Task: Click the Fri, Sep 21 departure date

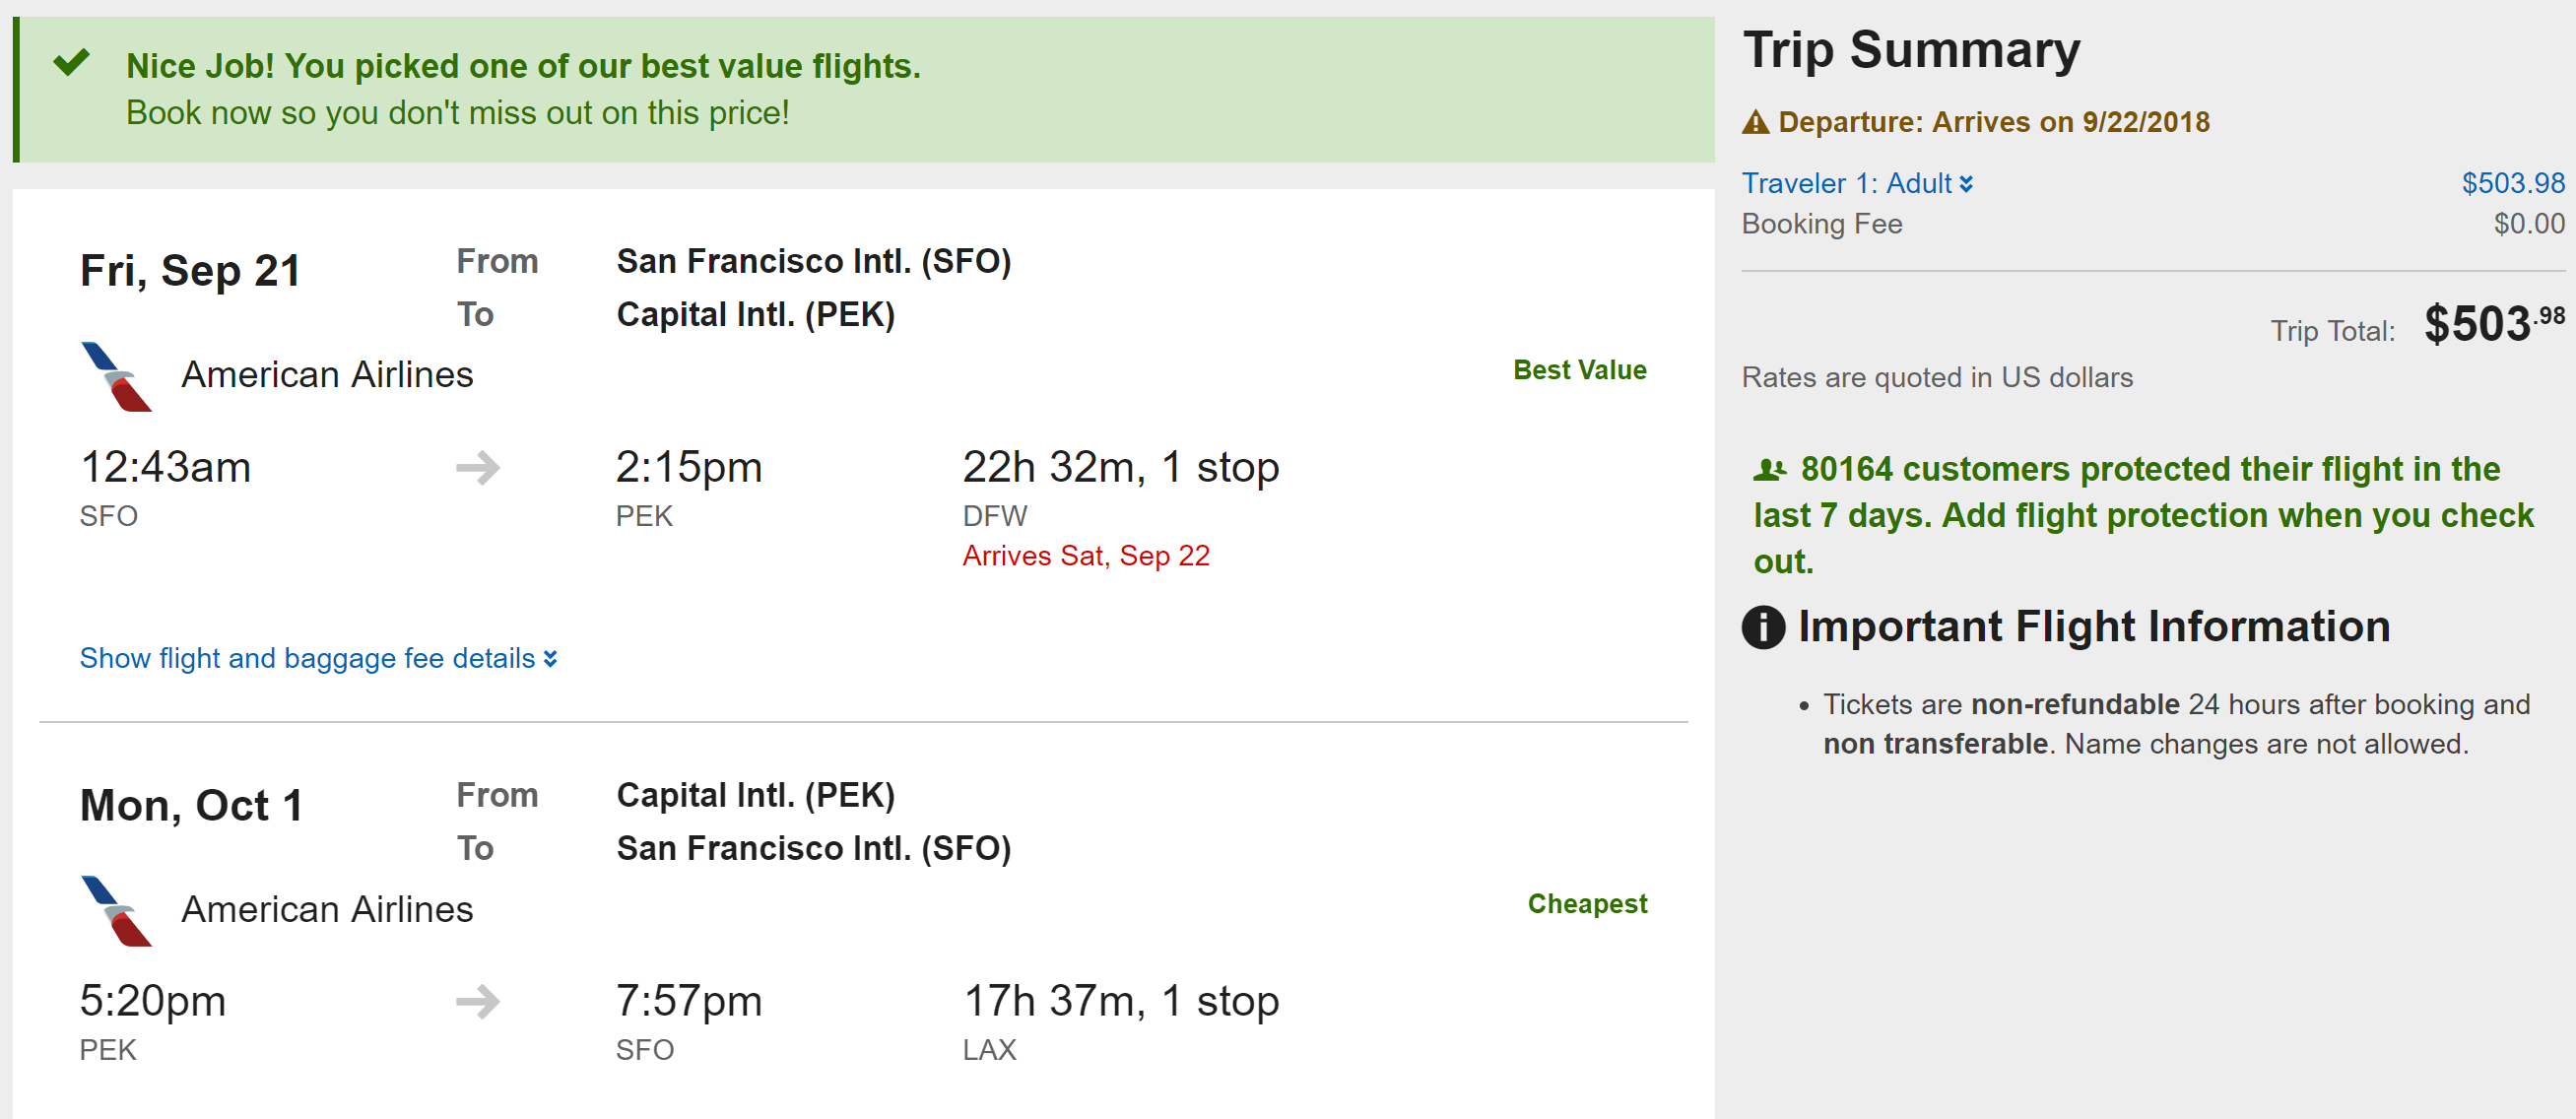Action: tap(190, 271)
